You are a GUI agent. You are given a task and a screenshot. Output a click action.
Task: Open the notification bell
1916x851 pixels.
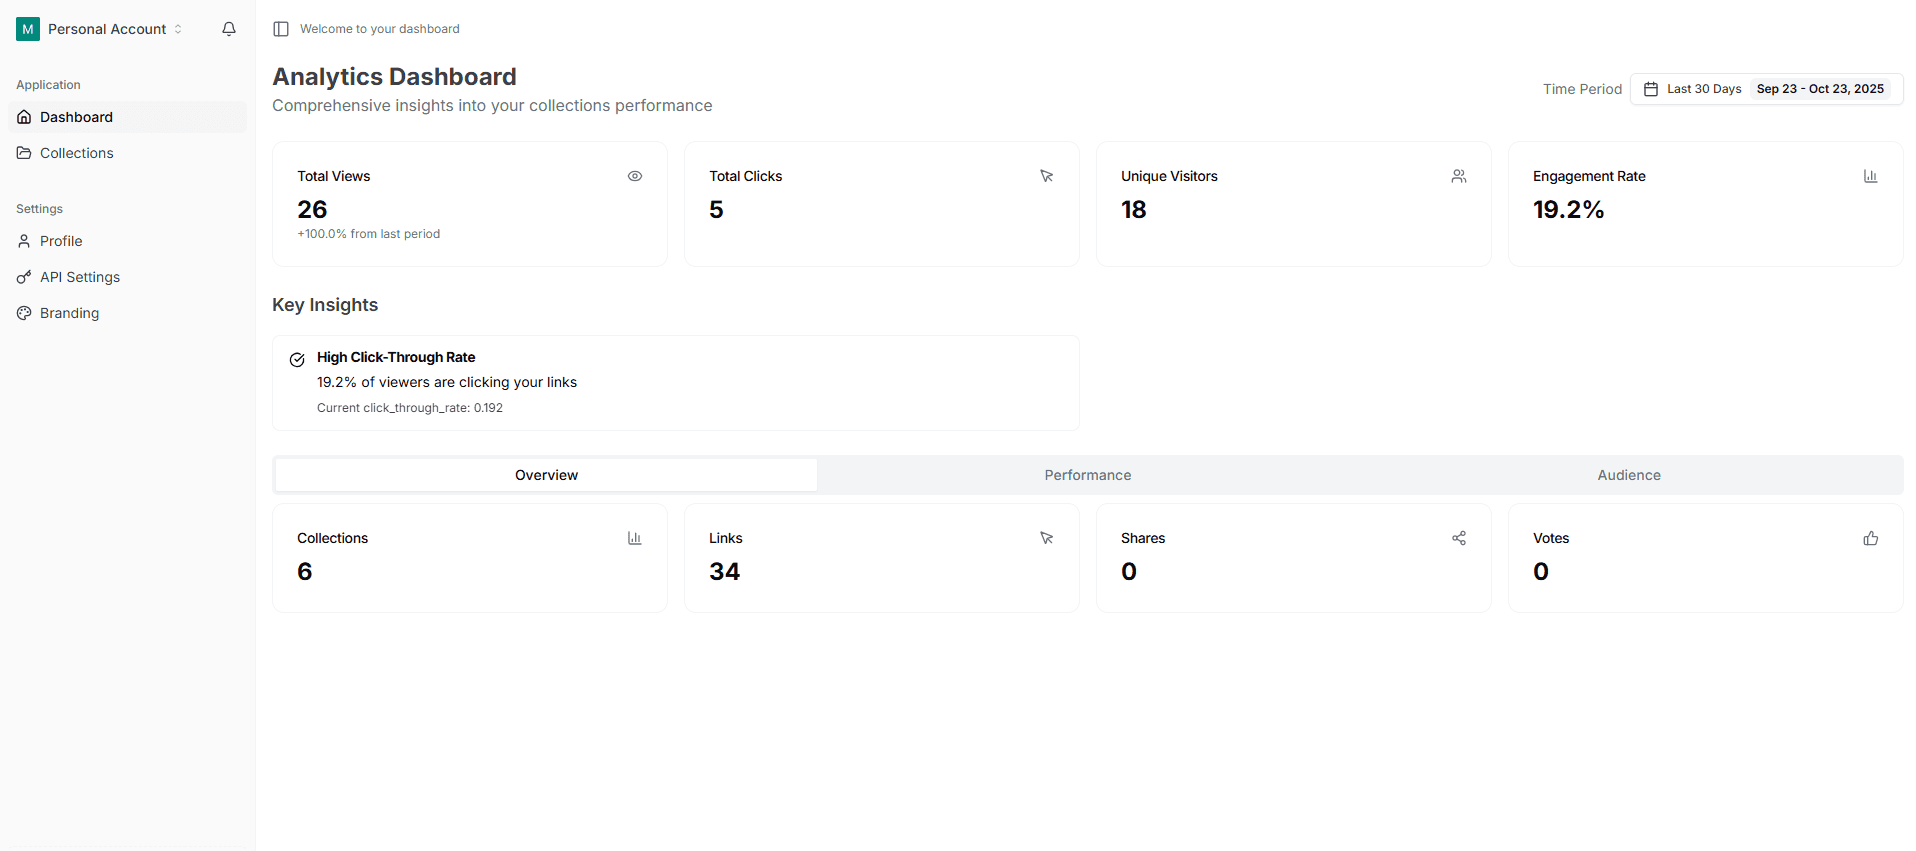[x=229, y=29]
